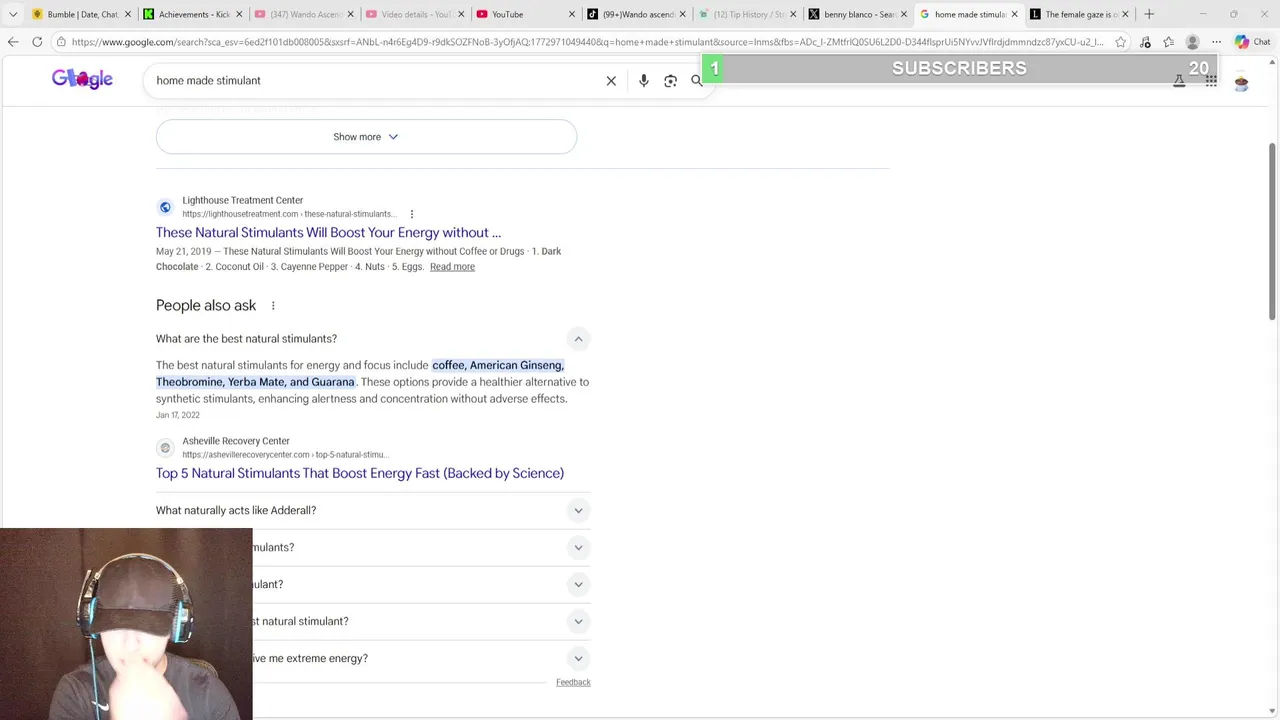1280x720 pixels.
Task: Switch to the Bumble browser tab
Action: [82, 14]
